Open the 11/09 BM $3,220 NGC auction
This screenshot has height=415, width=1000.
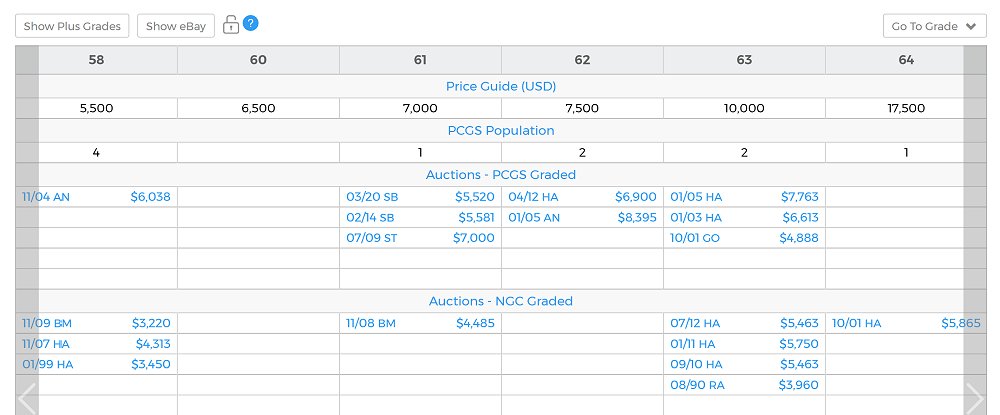pyautogui.click(x=96, y=324)
